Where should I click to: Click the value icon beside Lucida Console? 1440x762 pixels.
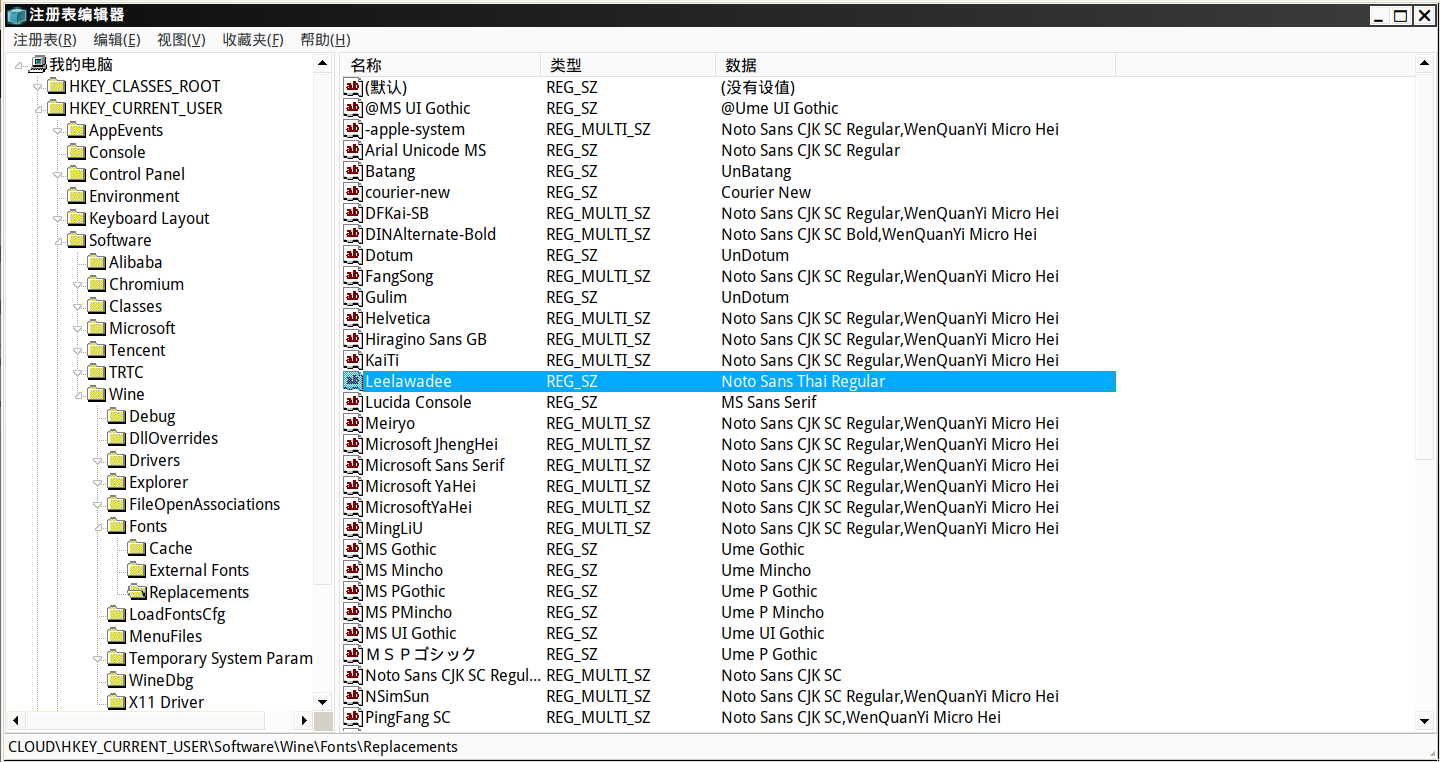click(x=353, y=402)
